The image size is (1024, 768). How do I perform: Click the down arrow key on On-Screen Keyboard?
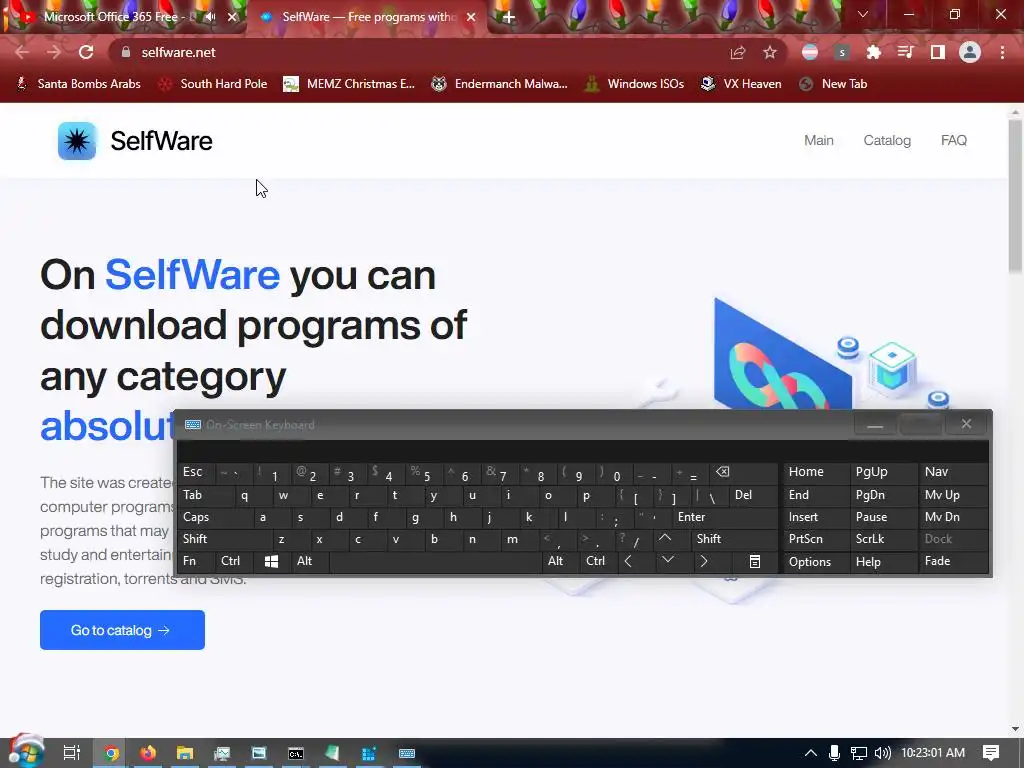coord(667,560)
